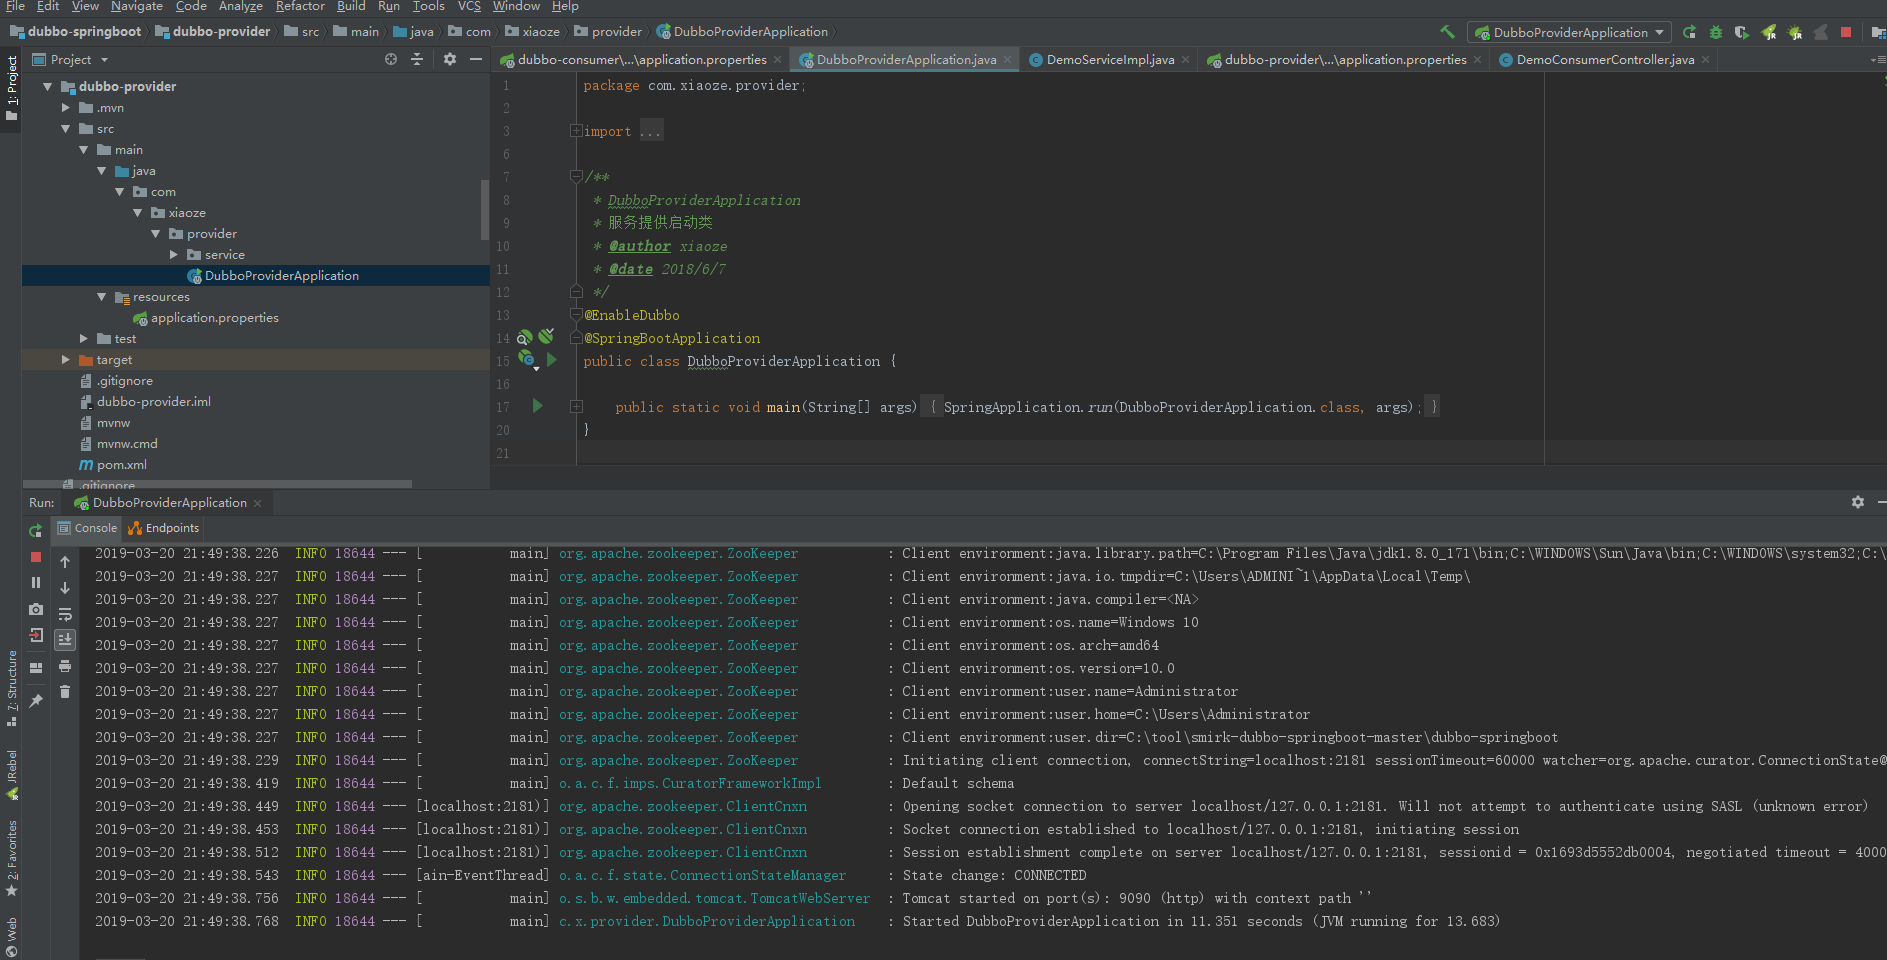The image size is (1887, 960).
Task: Open the DubboProviderApplication run configuration dropdown
Action: (x=1569, y=32)
